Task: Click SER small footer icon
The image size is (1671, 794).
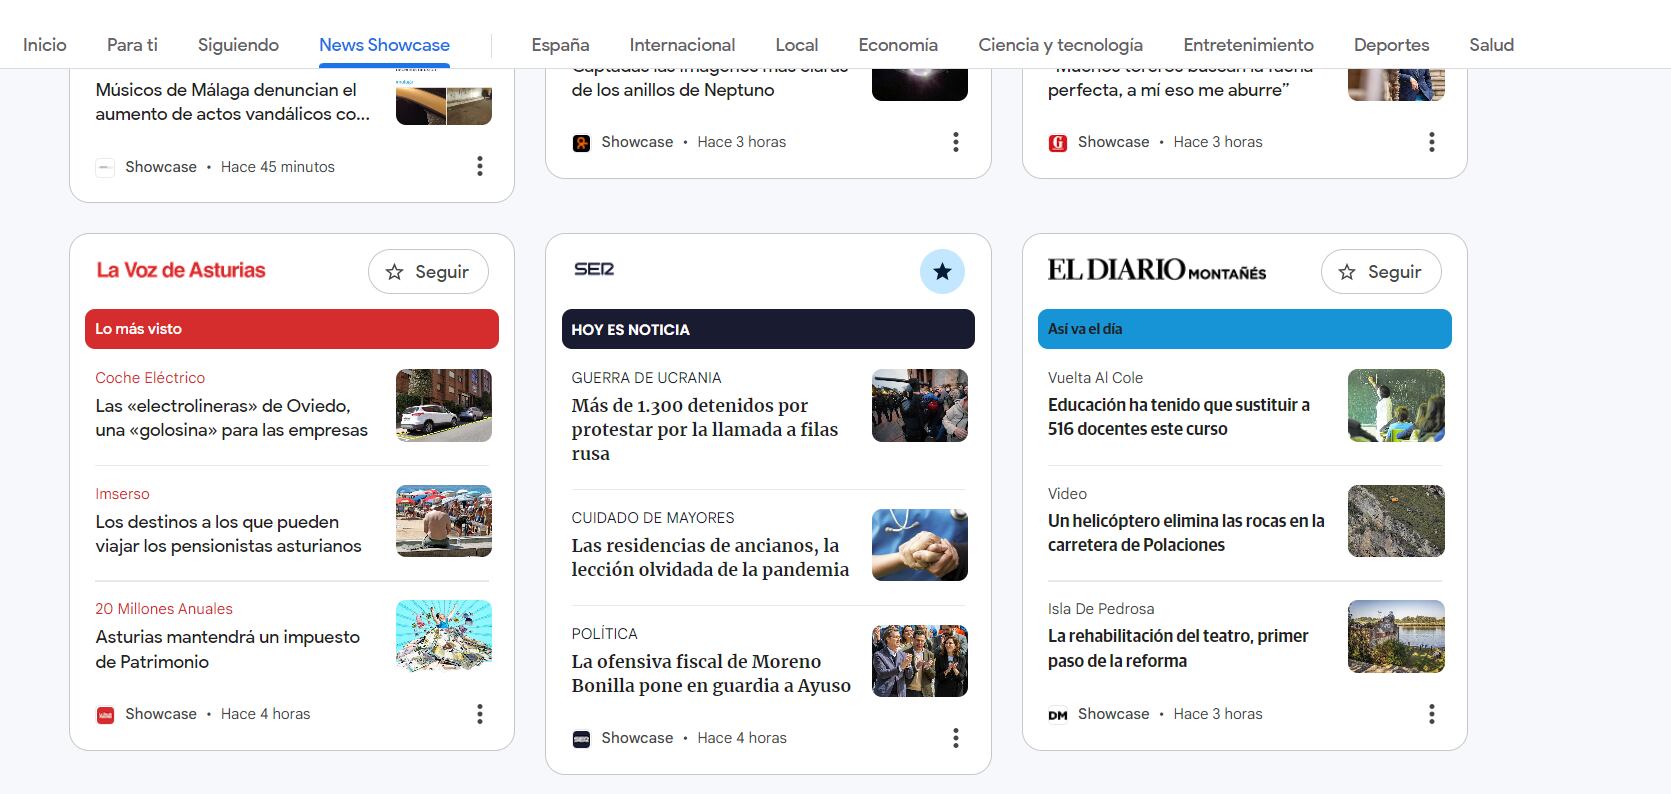Action: pos(581,738)
